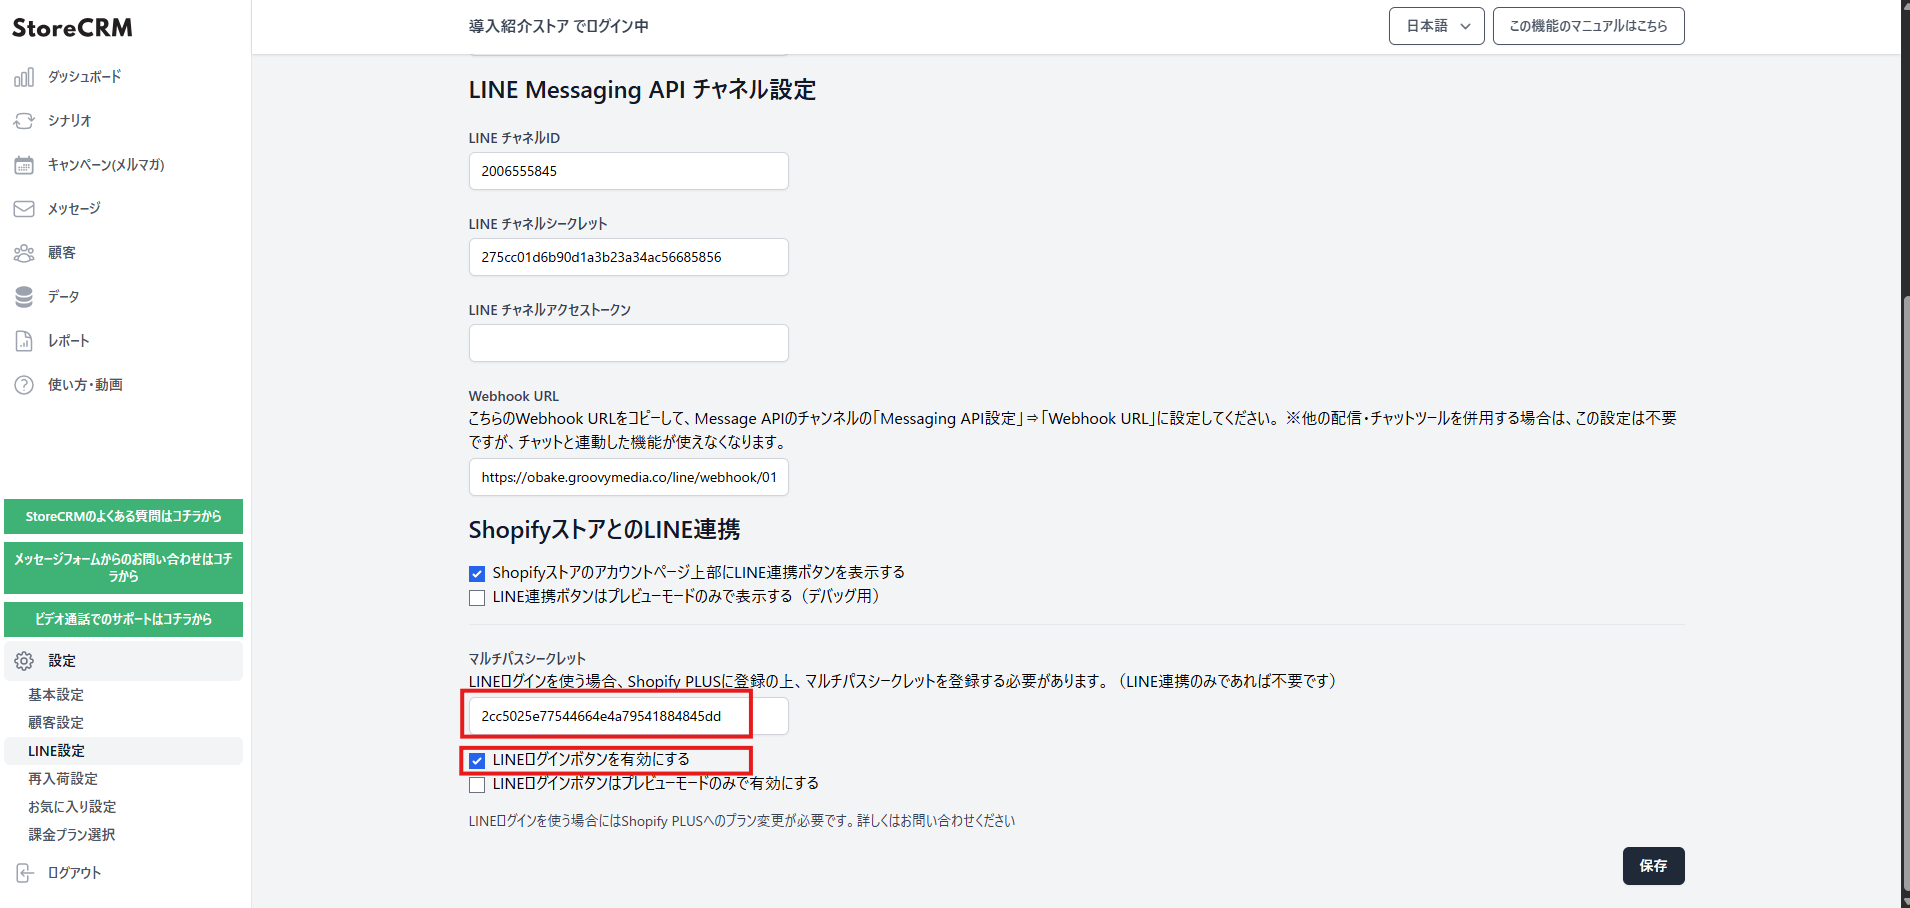Click この機能のマニュアルはこちら button
This screenshot has height=908, width=1910.
pyautogui.click(x=1588, y=26)
